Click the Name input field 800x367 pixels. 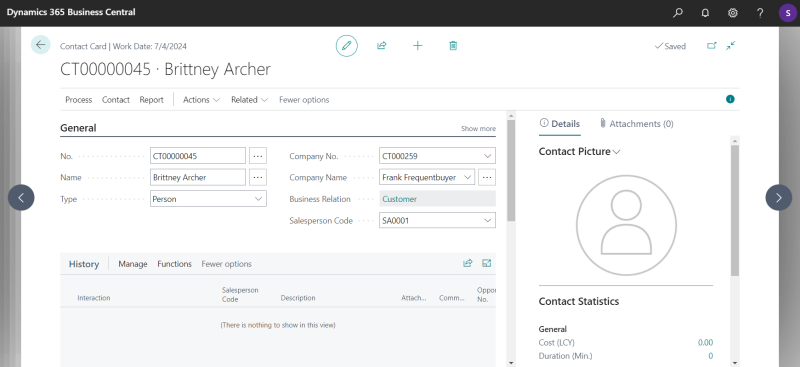tap(198, 177)
